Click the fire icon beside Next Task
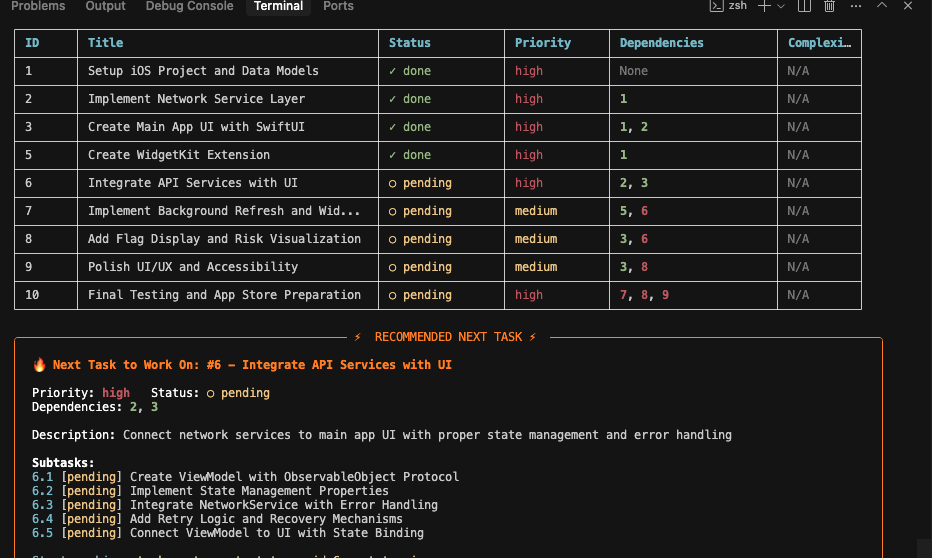932x558 pixels. point(40,365)
